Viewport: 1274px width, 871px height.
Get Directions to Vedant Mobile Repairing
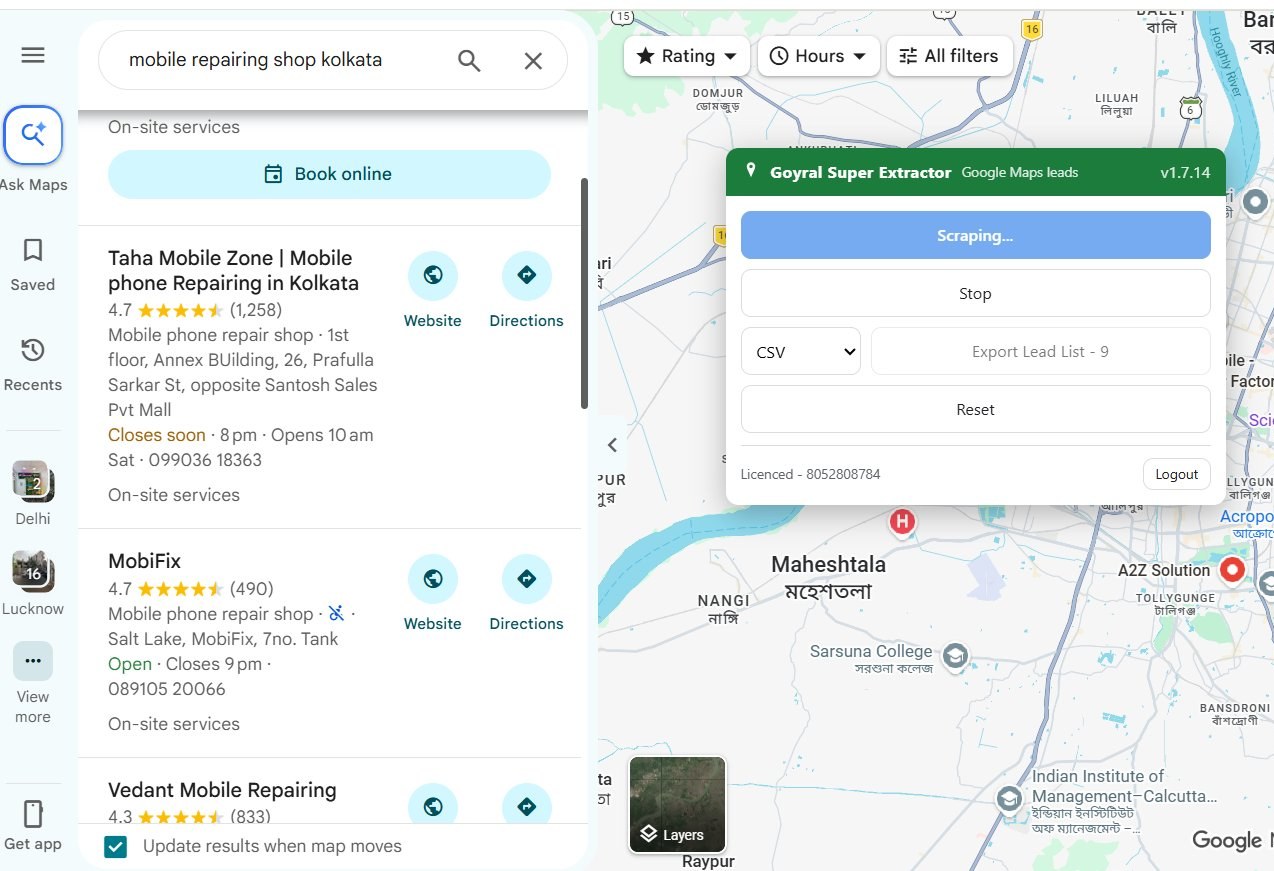(x=527, y=806)
